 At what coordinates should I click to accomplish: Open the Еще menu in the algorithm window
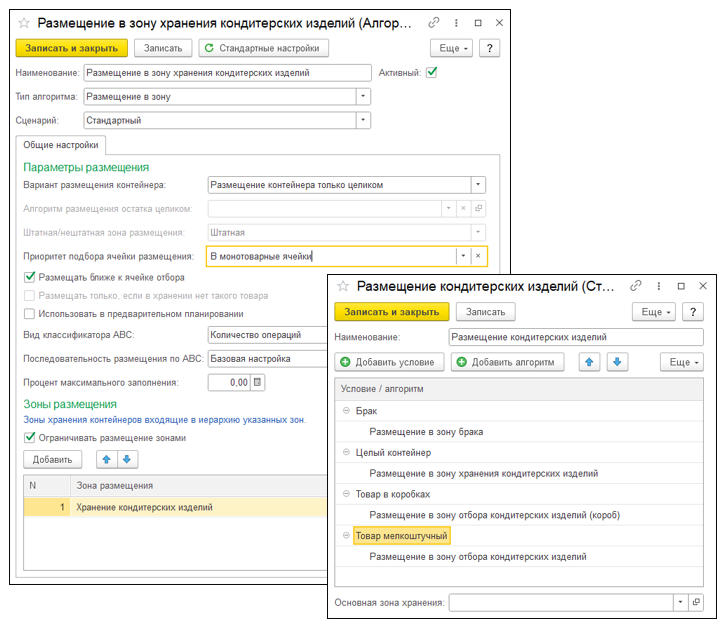click(x=451, y=48)
